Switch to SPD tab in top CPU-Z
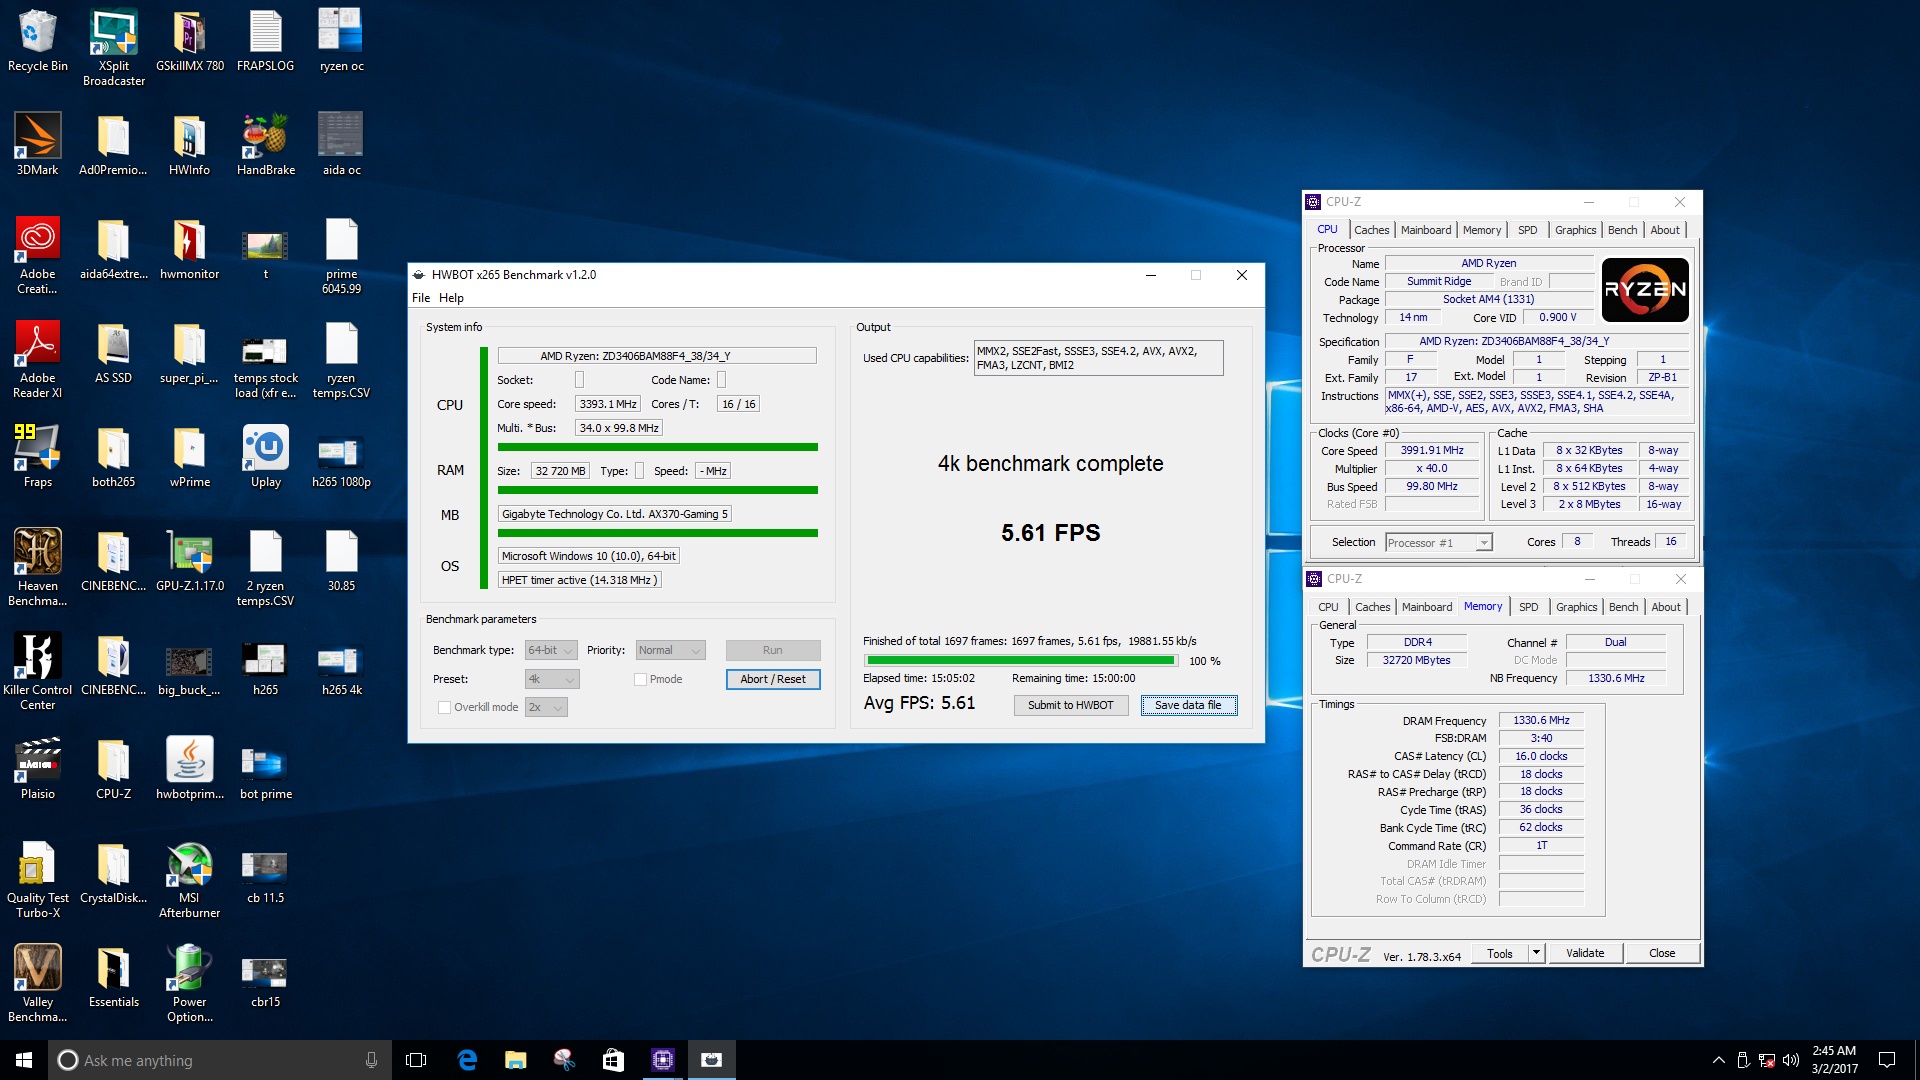Viewport: 1920px width, 1080px height. (1527, 230)
